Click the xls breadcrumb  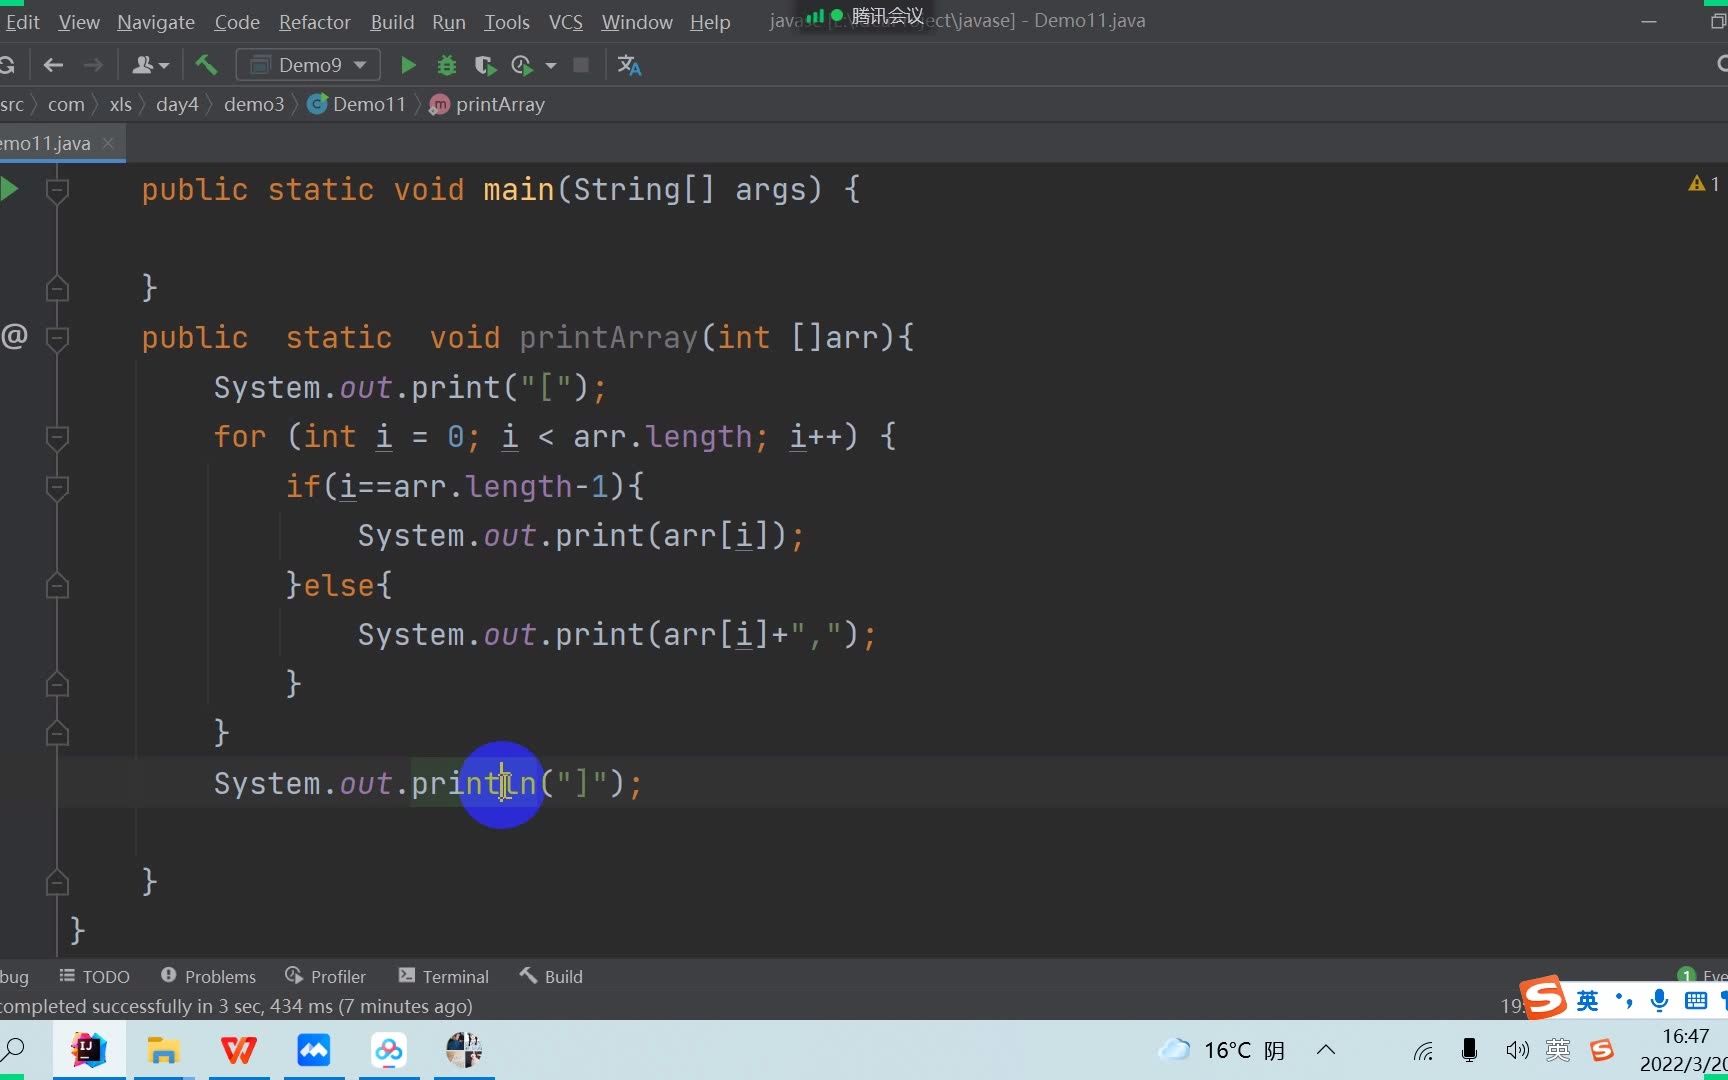point(120,104)
